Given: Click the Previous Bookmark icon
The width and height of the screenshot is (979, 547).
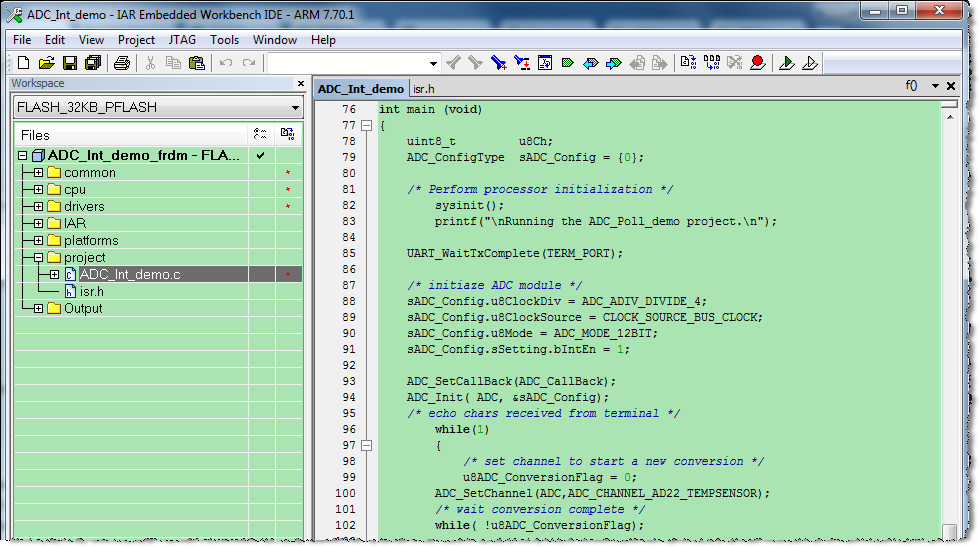Looking at the screenshot, I should pyautogui.click(x=591, y=63).
